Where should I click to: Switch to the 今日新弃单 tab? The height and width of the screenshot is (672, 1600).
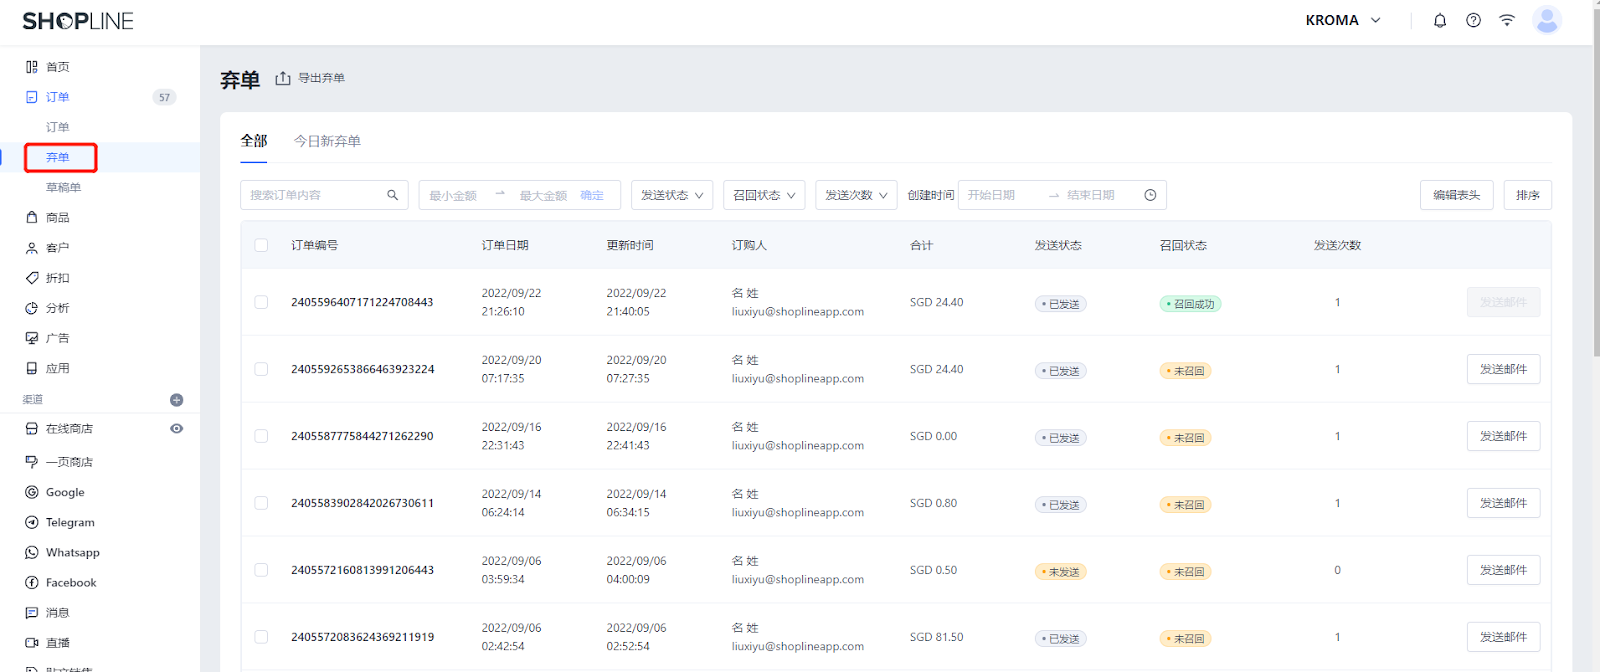327,141
